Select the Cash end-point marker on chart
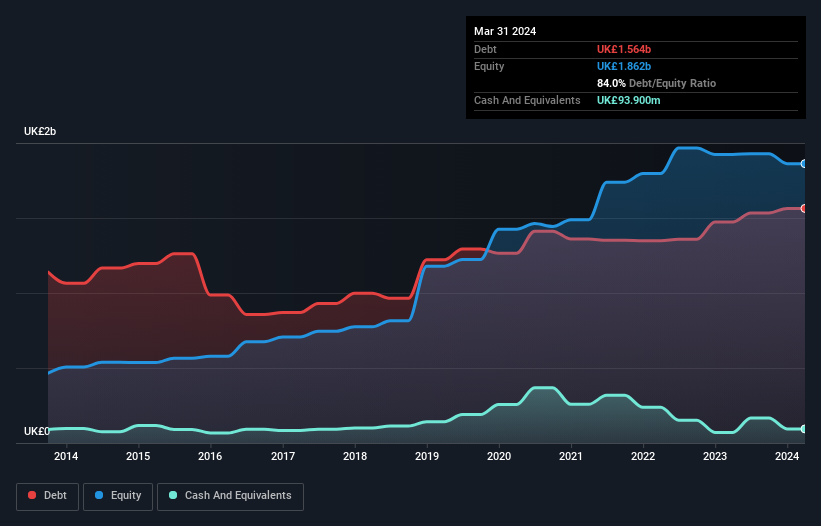The image size is (821, 526). coord(804,429)
